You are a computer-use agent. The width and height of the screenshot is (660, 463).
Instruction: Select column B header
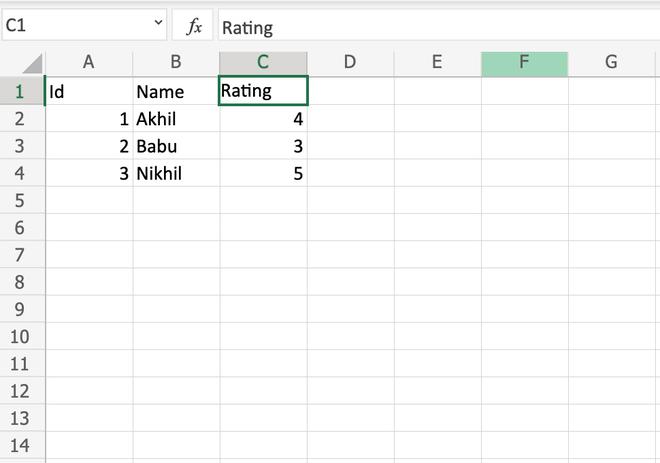(176, 63)
